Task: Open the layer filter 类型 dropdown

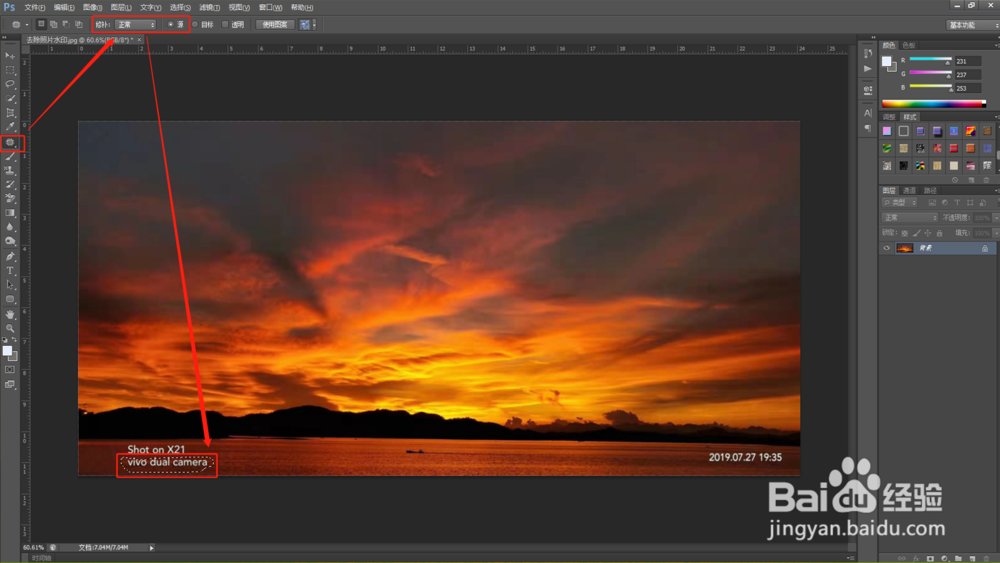Action: click(900, 202)
